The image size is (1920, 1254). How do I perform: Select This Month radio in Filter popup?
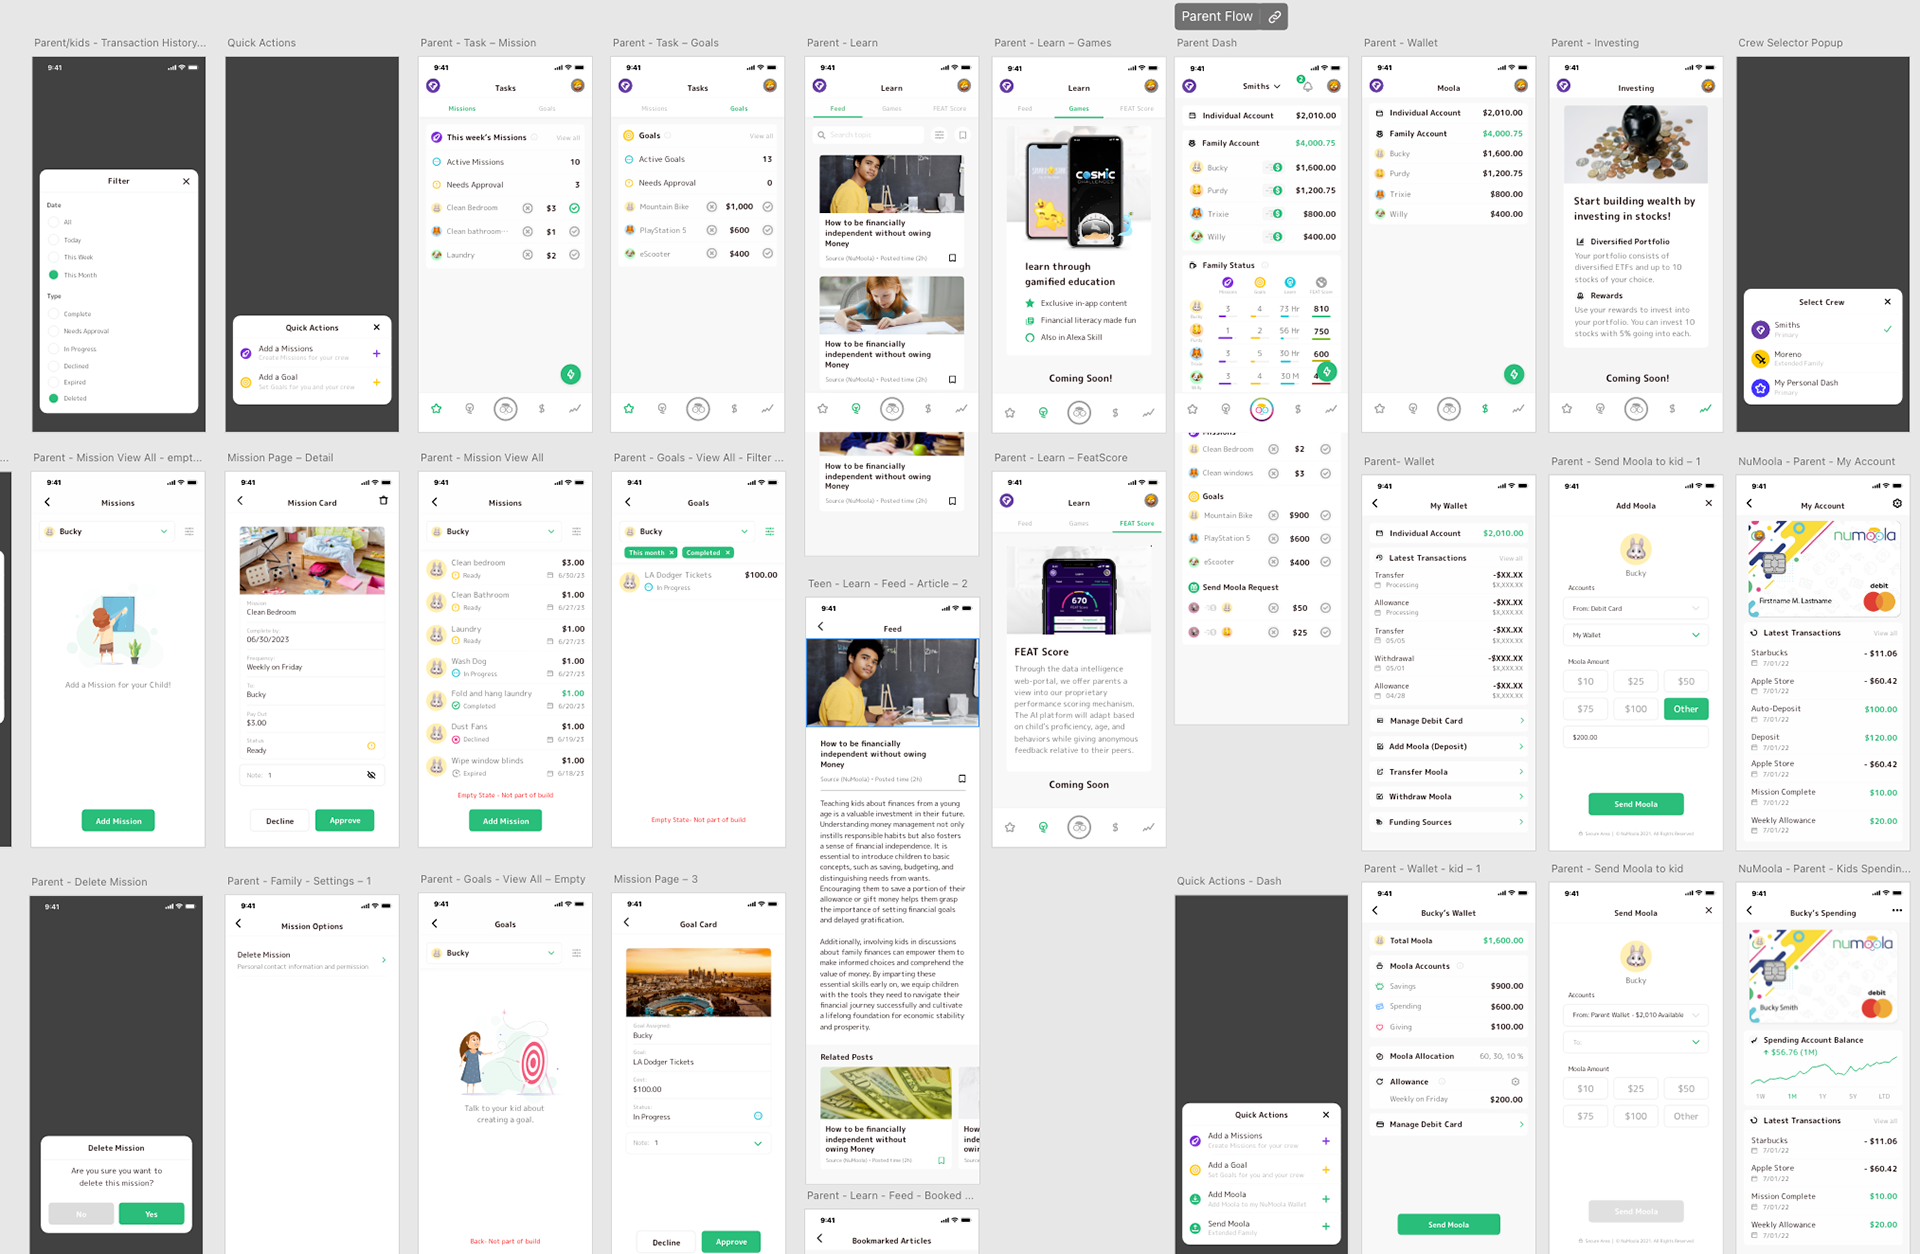pos(53,274)
